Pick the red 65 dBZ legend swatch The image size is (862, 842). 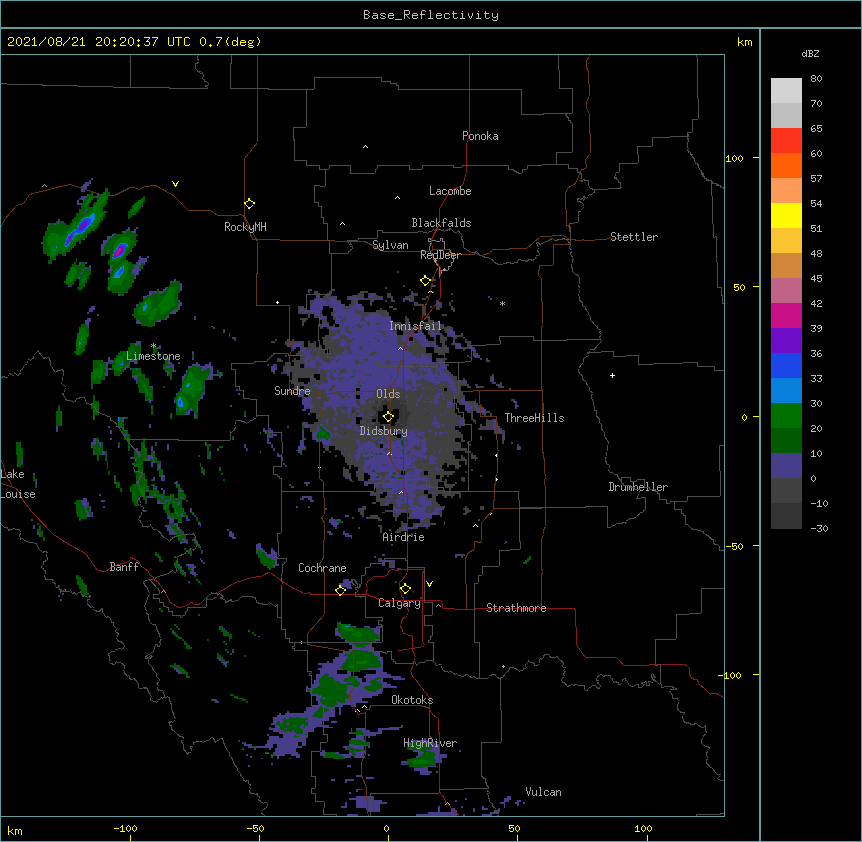(x=786, y=141)
